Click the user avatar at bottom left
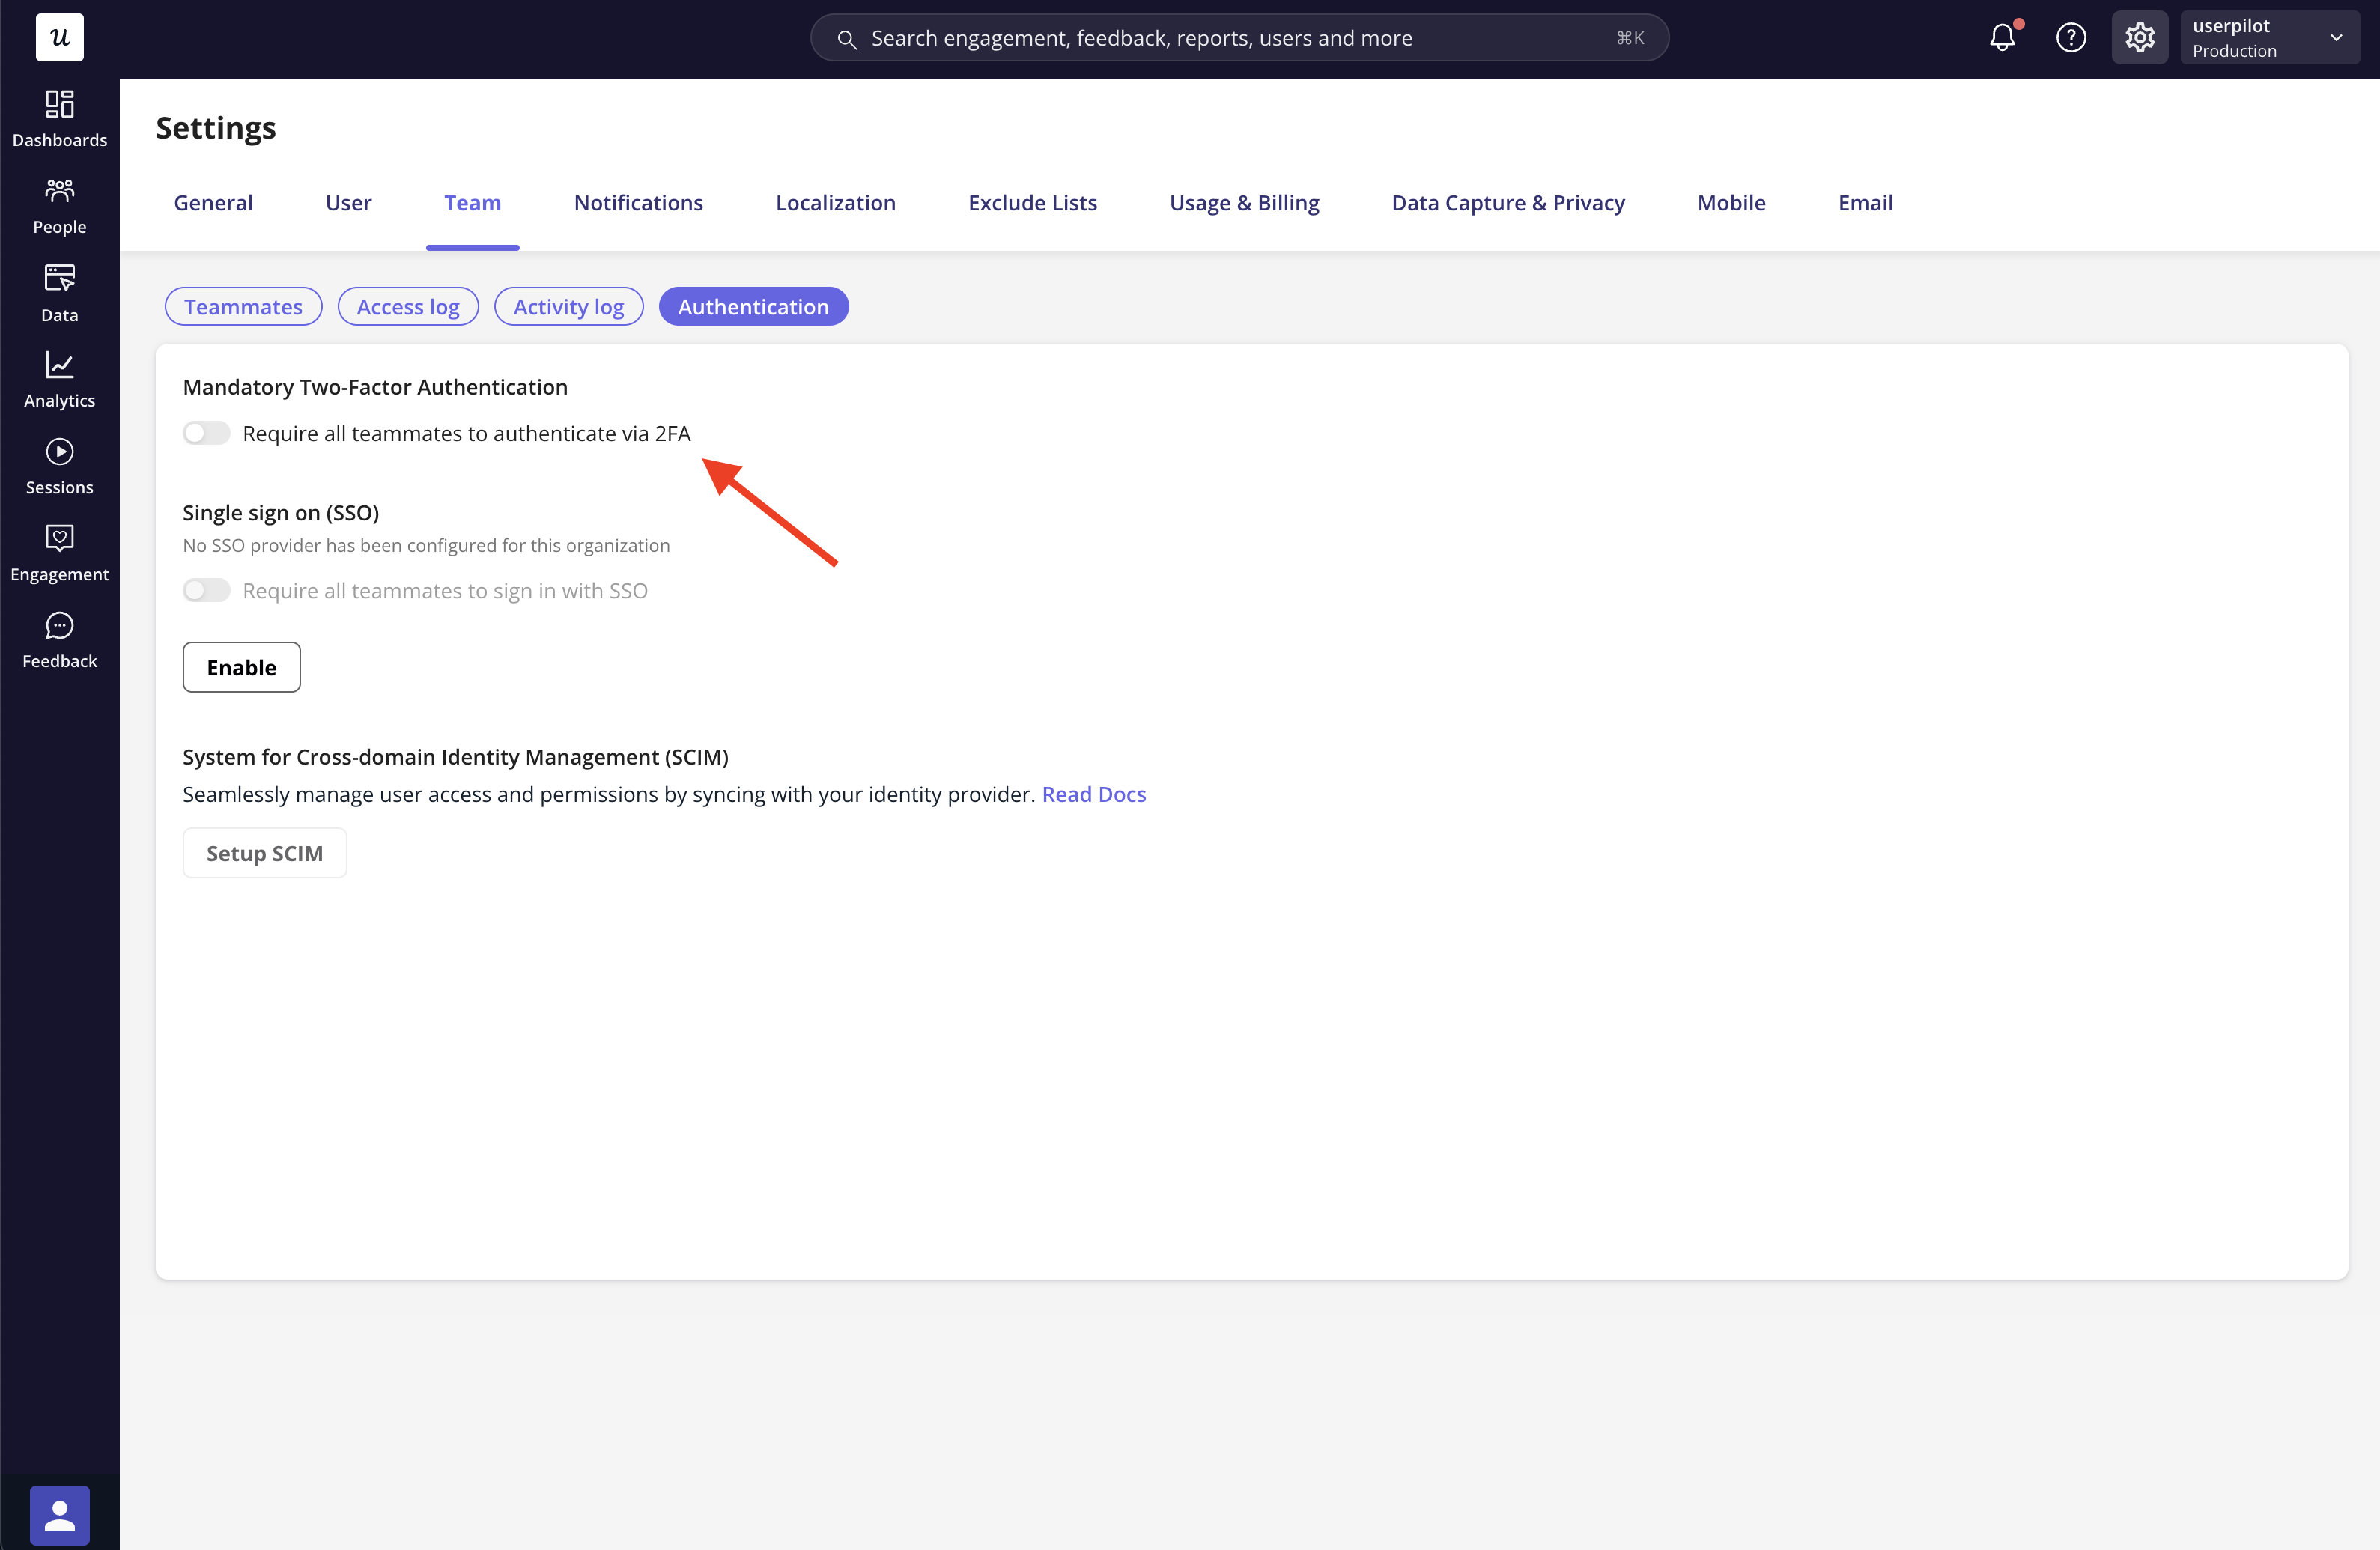Viewport: 2380px width, 1550px height. (59, 1514)
